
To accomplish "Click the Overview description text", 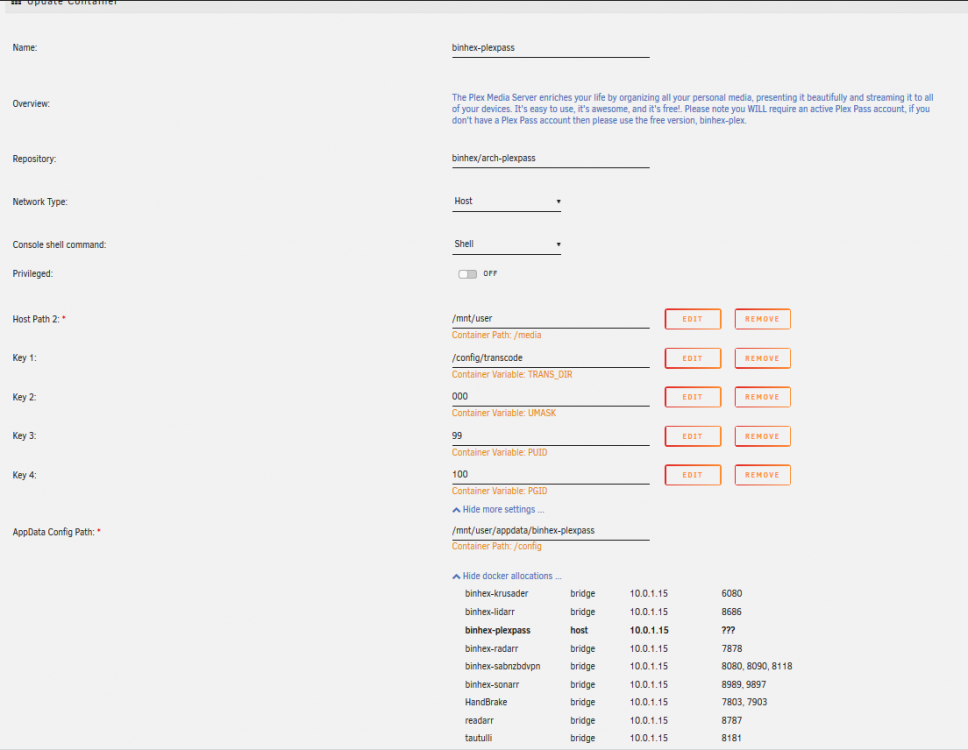I will [692, 109].
